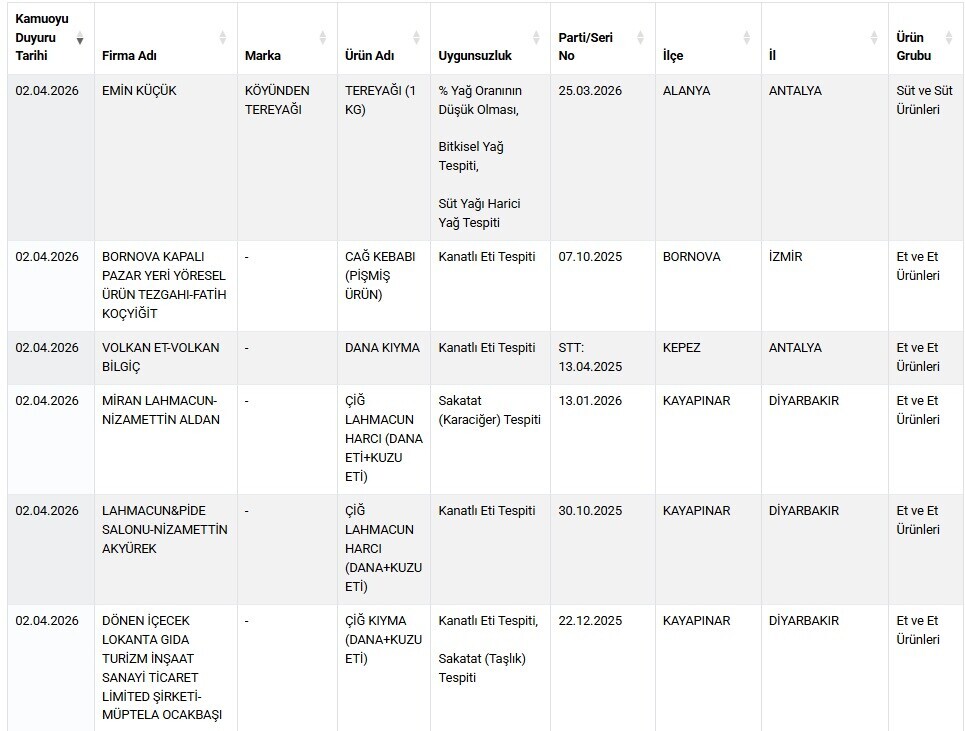Select the EMİN KÜÇÜK firm cell
This screenshot has width=965, height=731.
(x=139, y=91)
